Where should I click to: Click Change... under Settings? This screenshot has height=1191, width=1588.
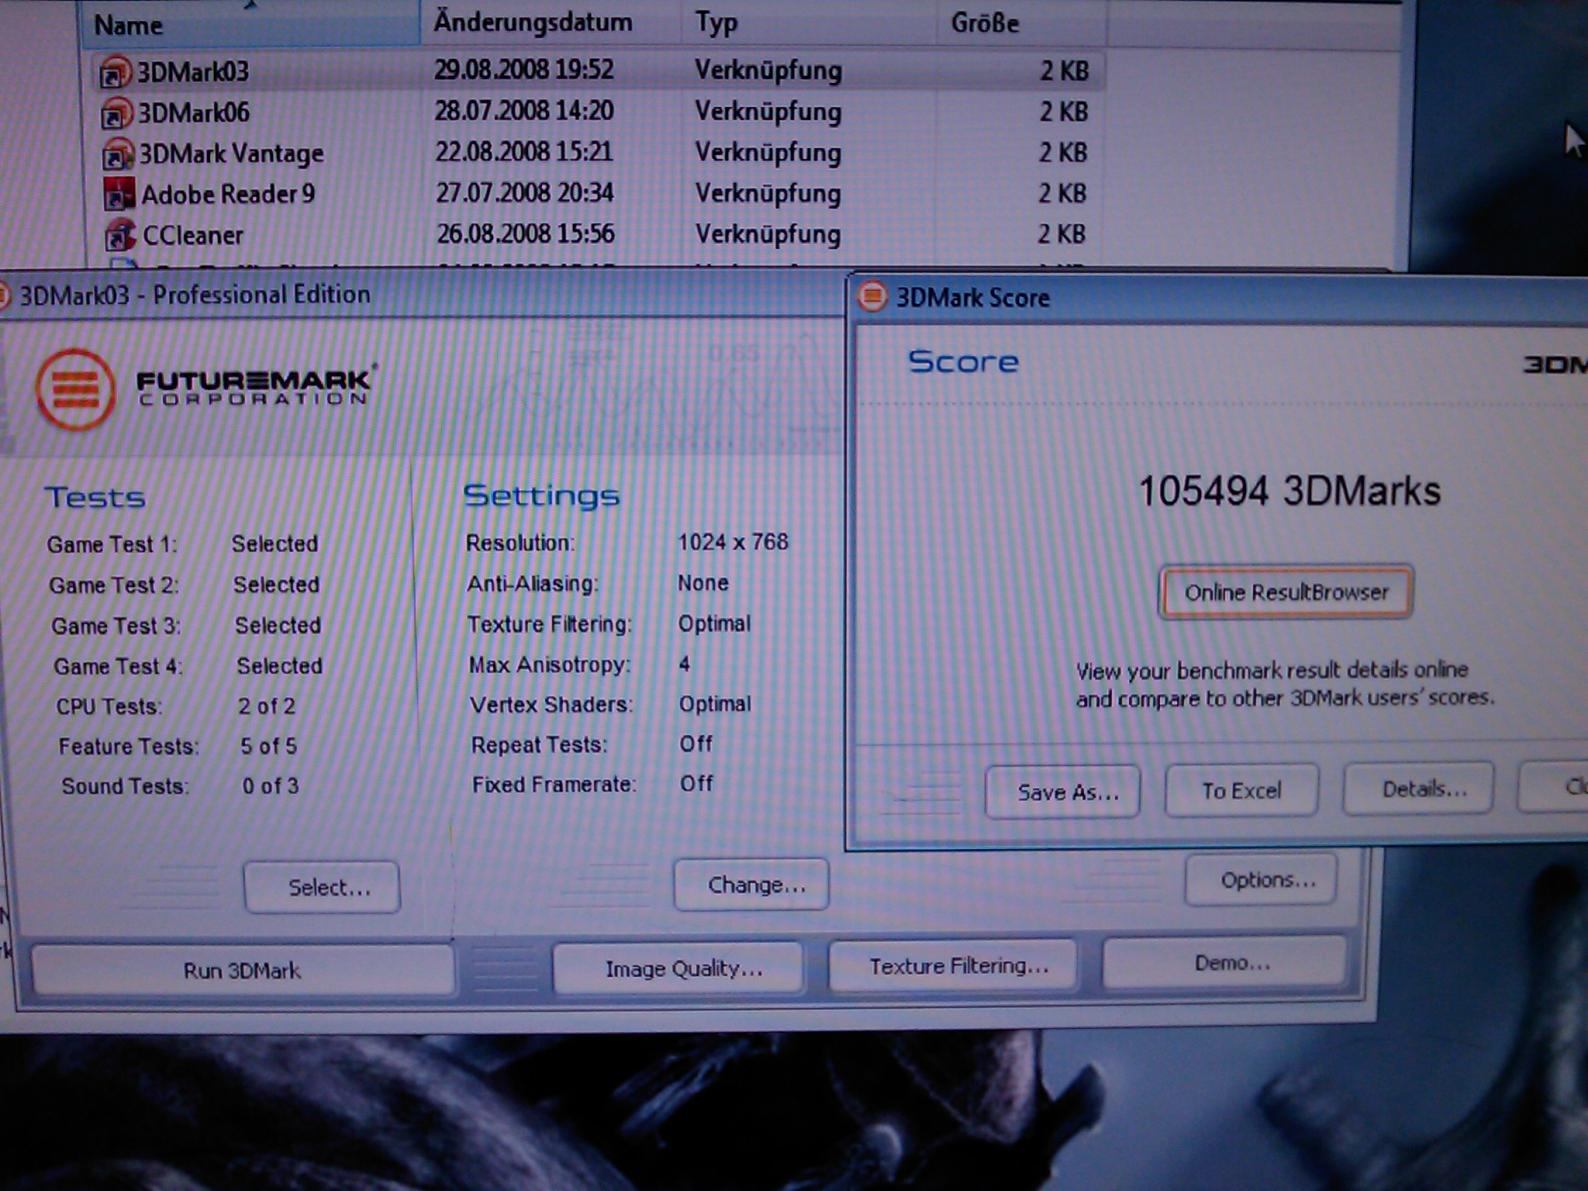coord(752,884)
